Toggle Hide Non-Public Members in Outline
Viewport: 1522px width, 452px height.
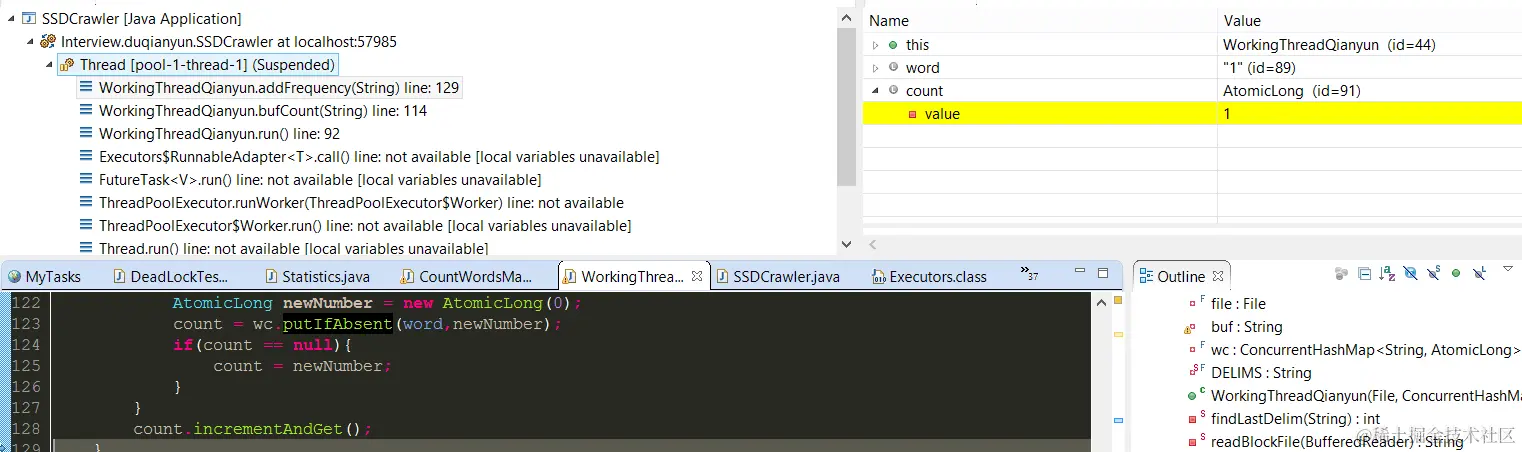click(x=1456, y=273)
